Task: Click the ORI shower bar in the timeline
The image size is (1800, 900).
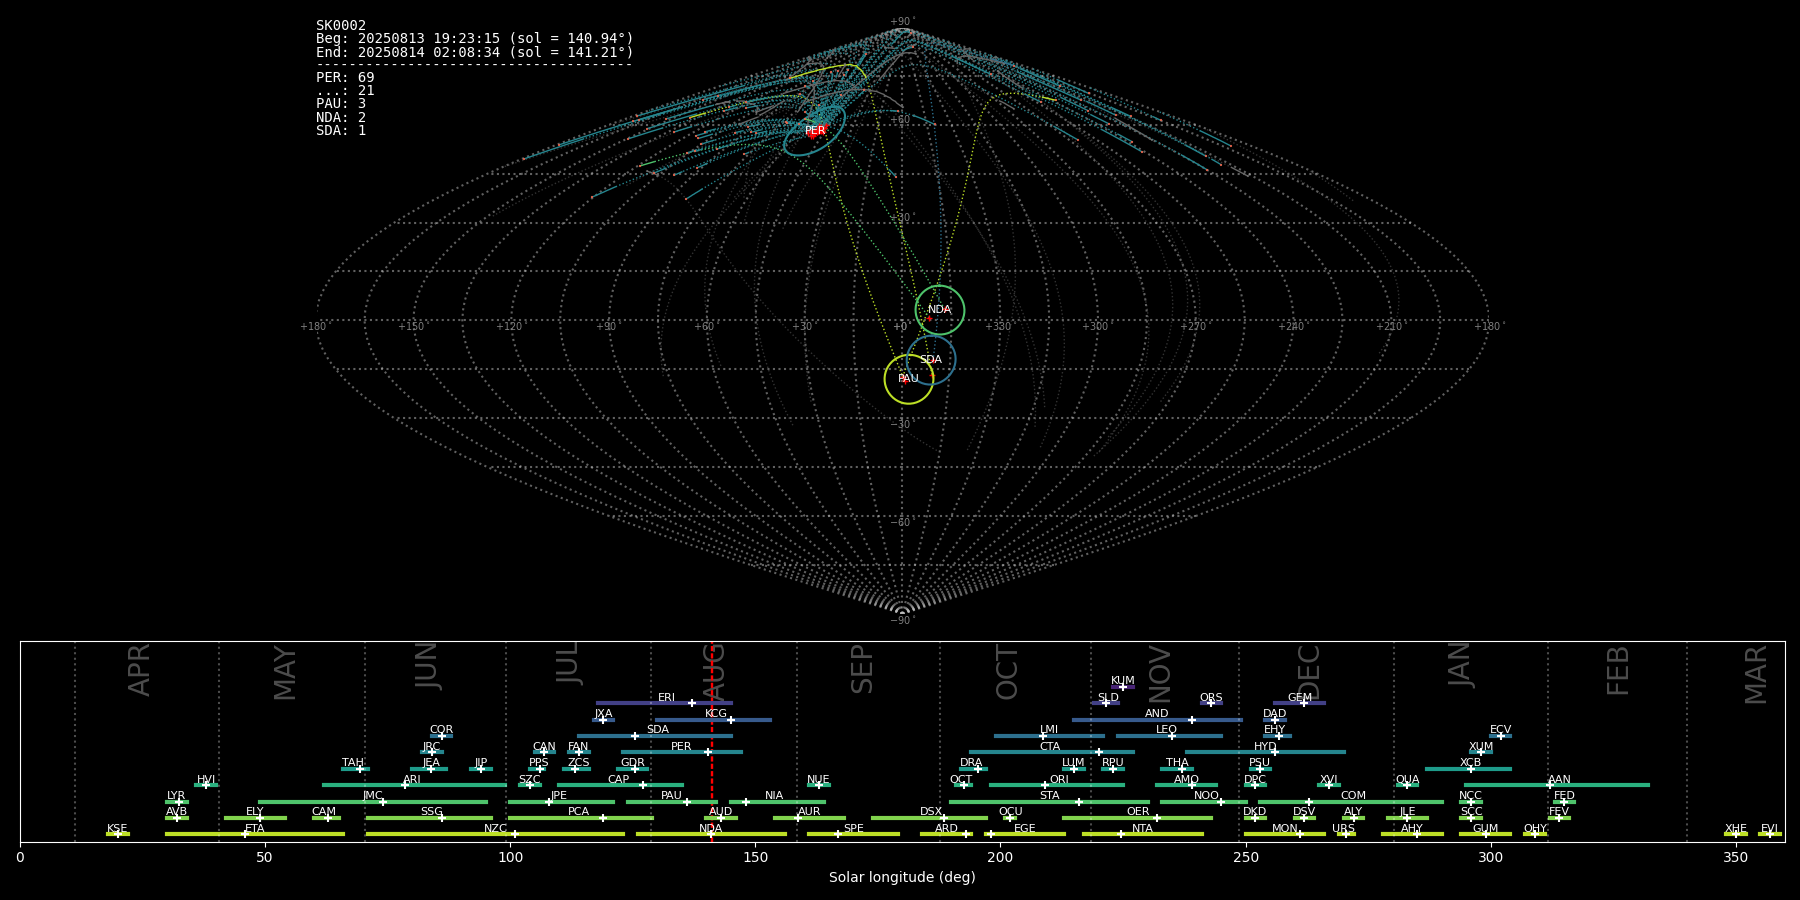Action: (1057, 785)
